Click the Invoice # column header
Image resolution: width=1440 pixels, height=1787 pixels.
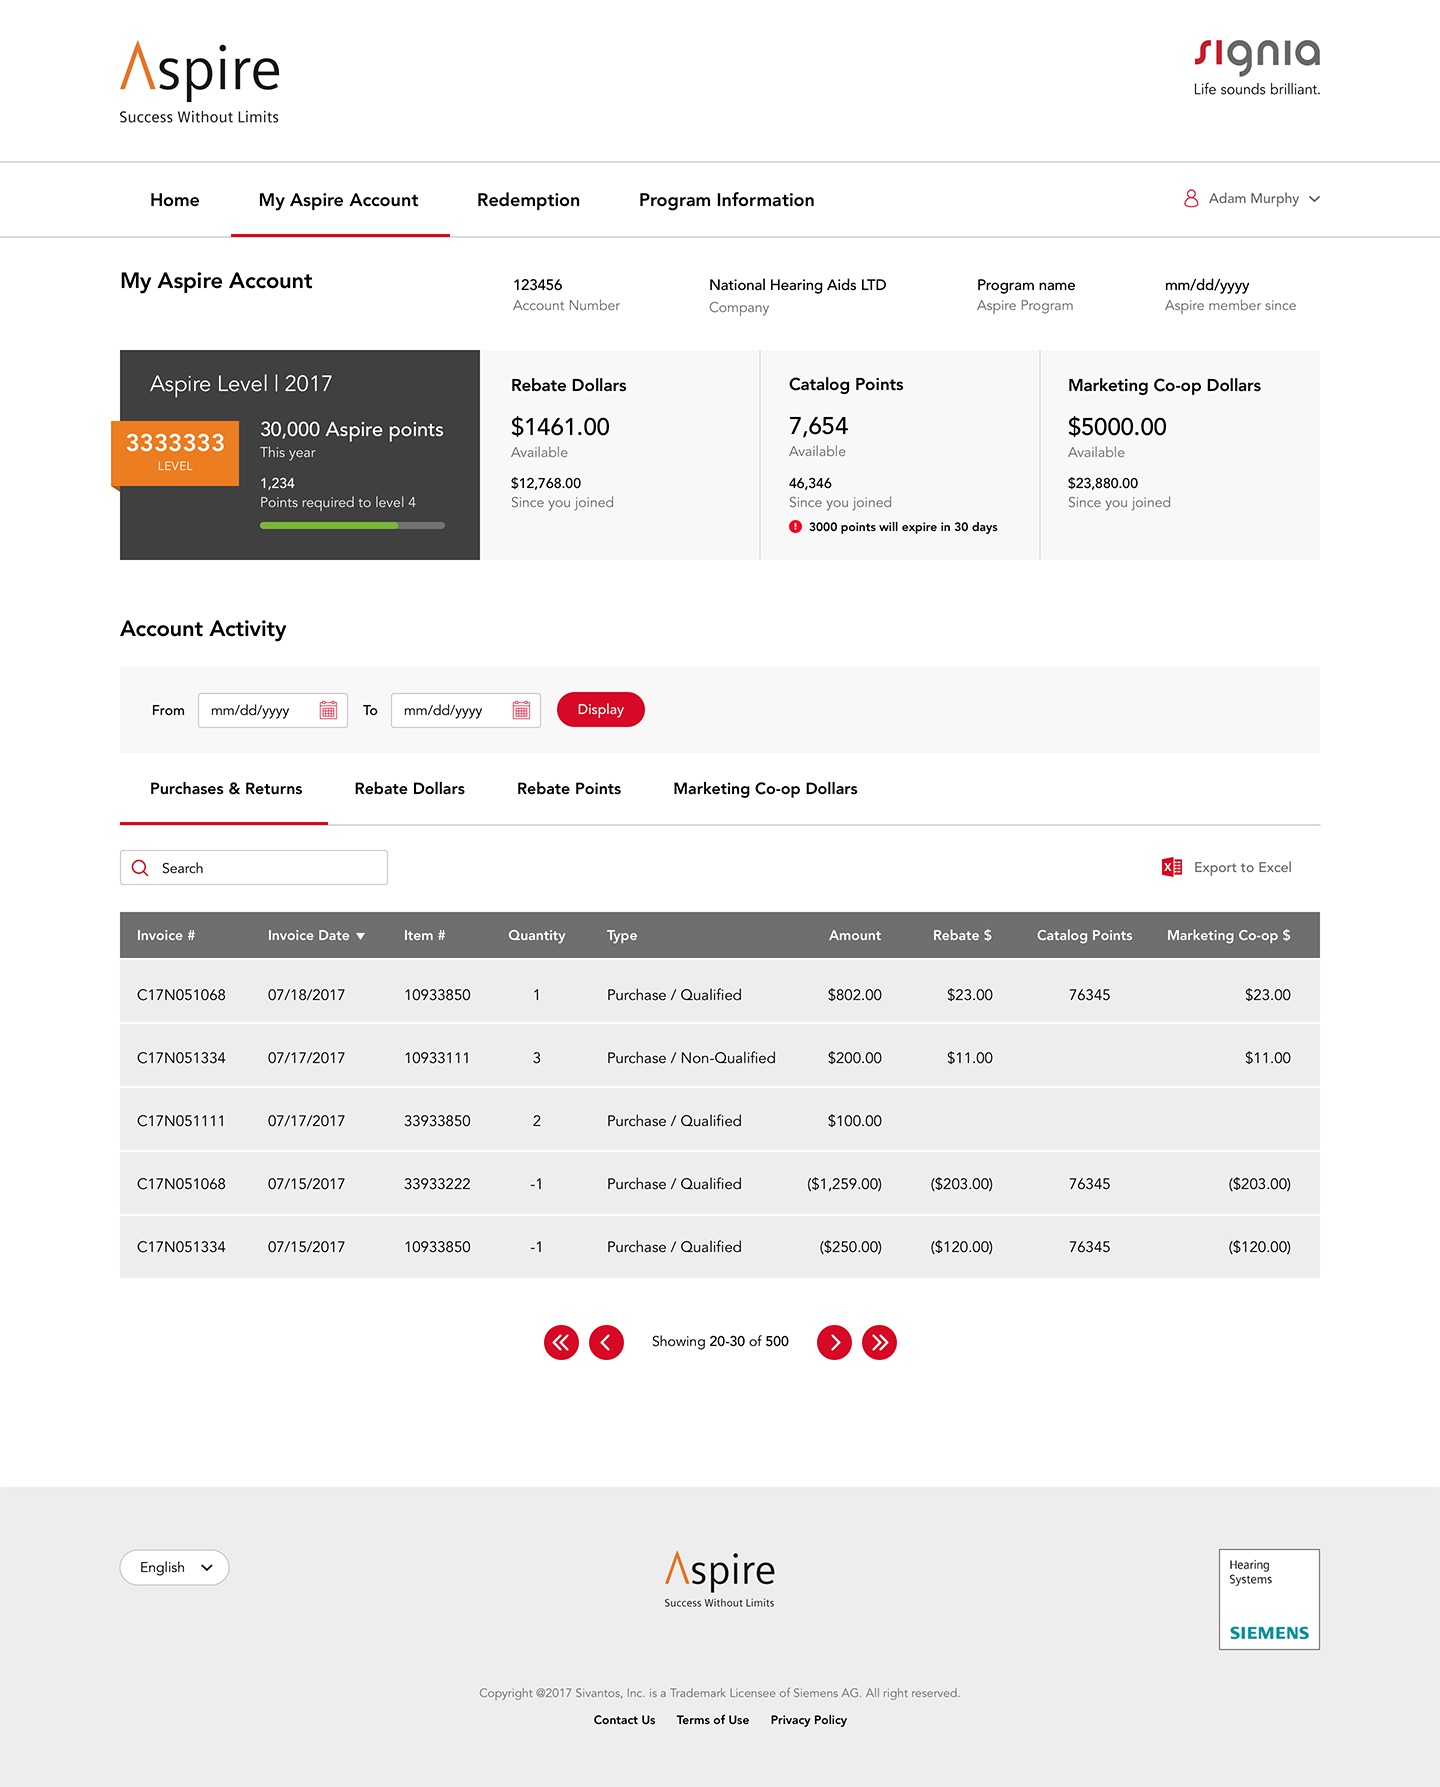coord(166,935)
